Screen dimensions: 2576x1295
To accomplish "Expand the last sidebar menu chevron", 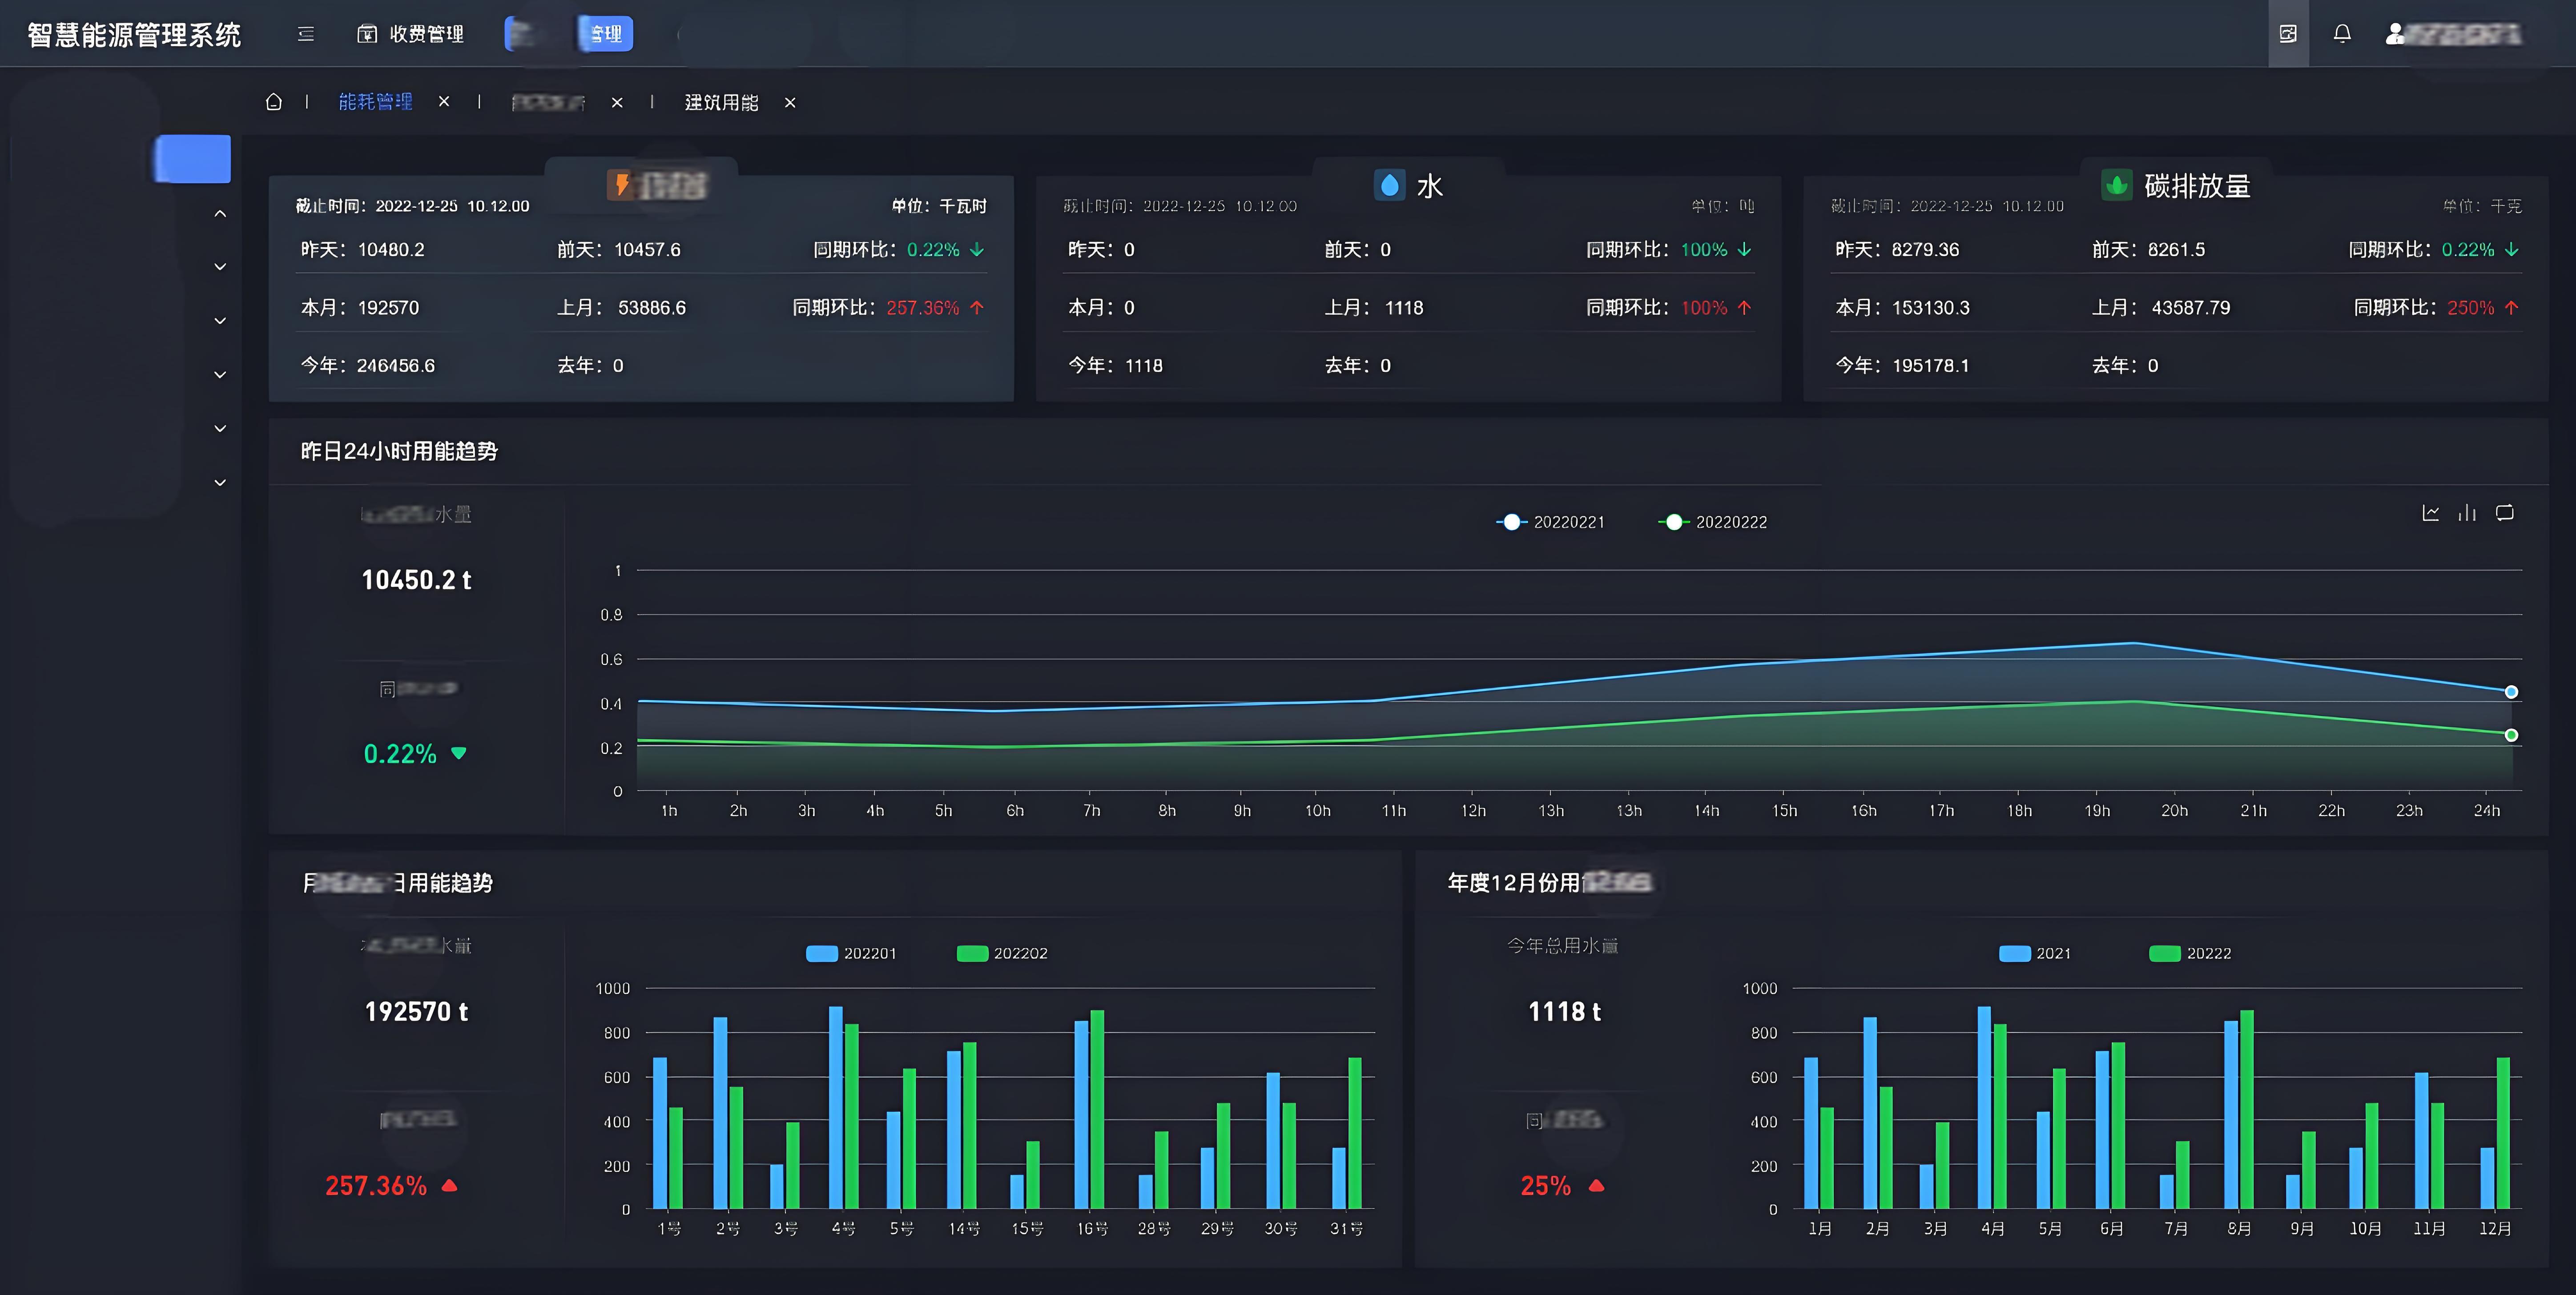I will point(220,483).
